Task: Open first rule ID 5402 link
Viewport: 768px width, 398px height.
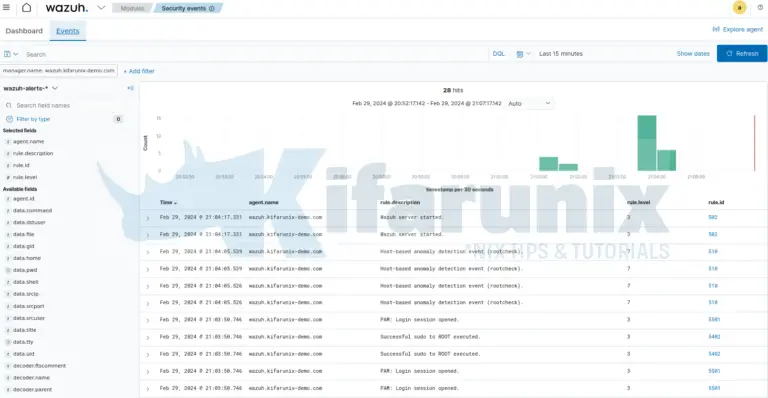Action: tap(714, 337)
